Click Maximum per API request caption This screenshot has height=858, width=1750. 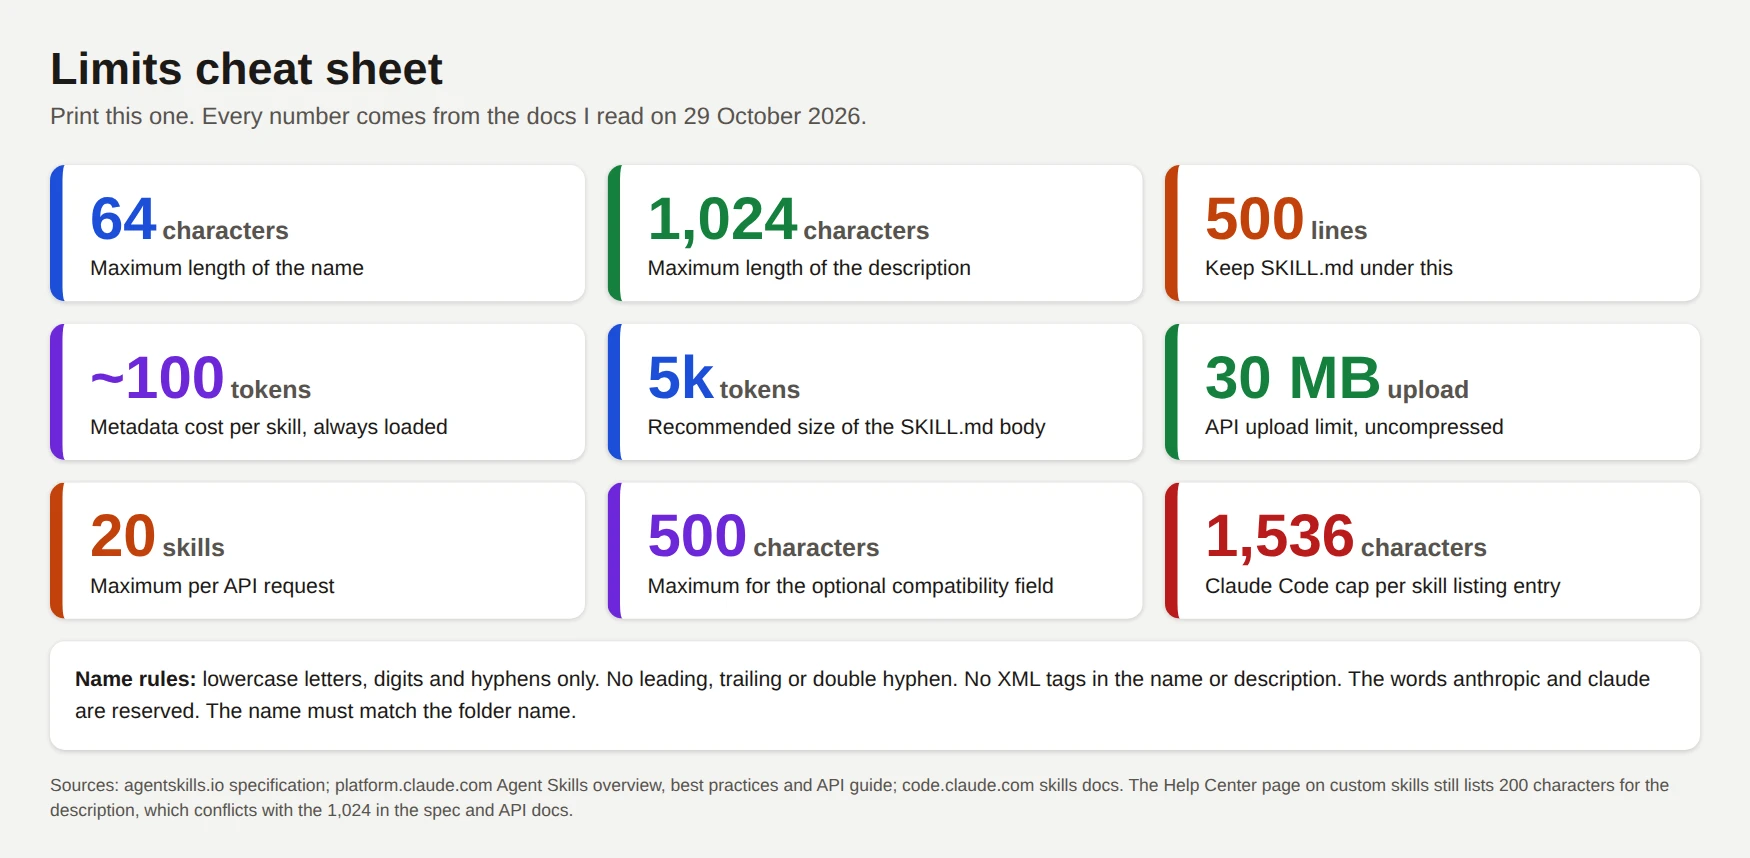point(212,586)
